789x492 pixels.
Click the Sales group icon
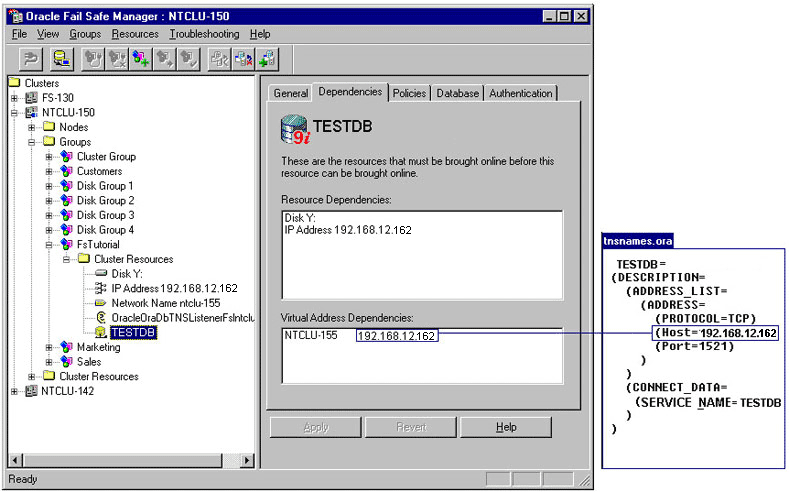point(66,362)
